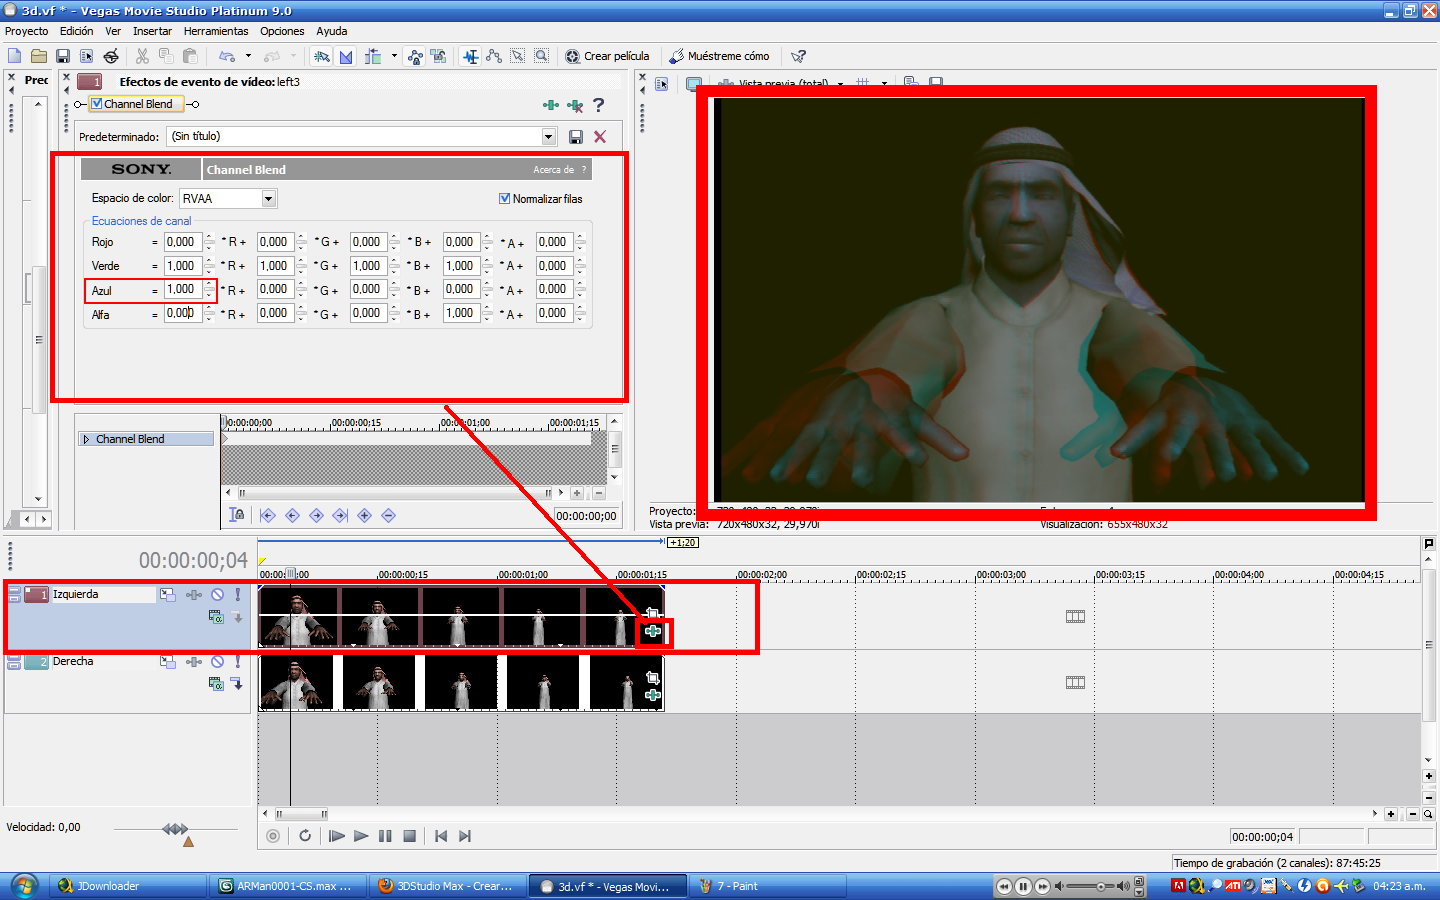The width and height of the screenshot is (1440, 900).
Task: Save the project with the floppy disk icon
Action: click(63, 56)
